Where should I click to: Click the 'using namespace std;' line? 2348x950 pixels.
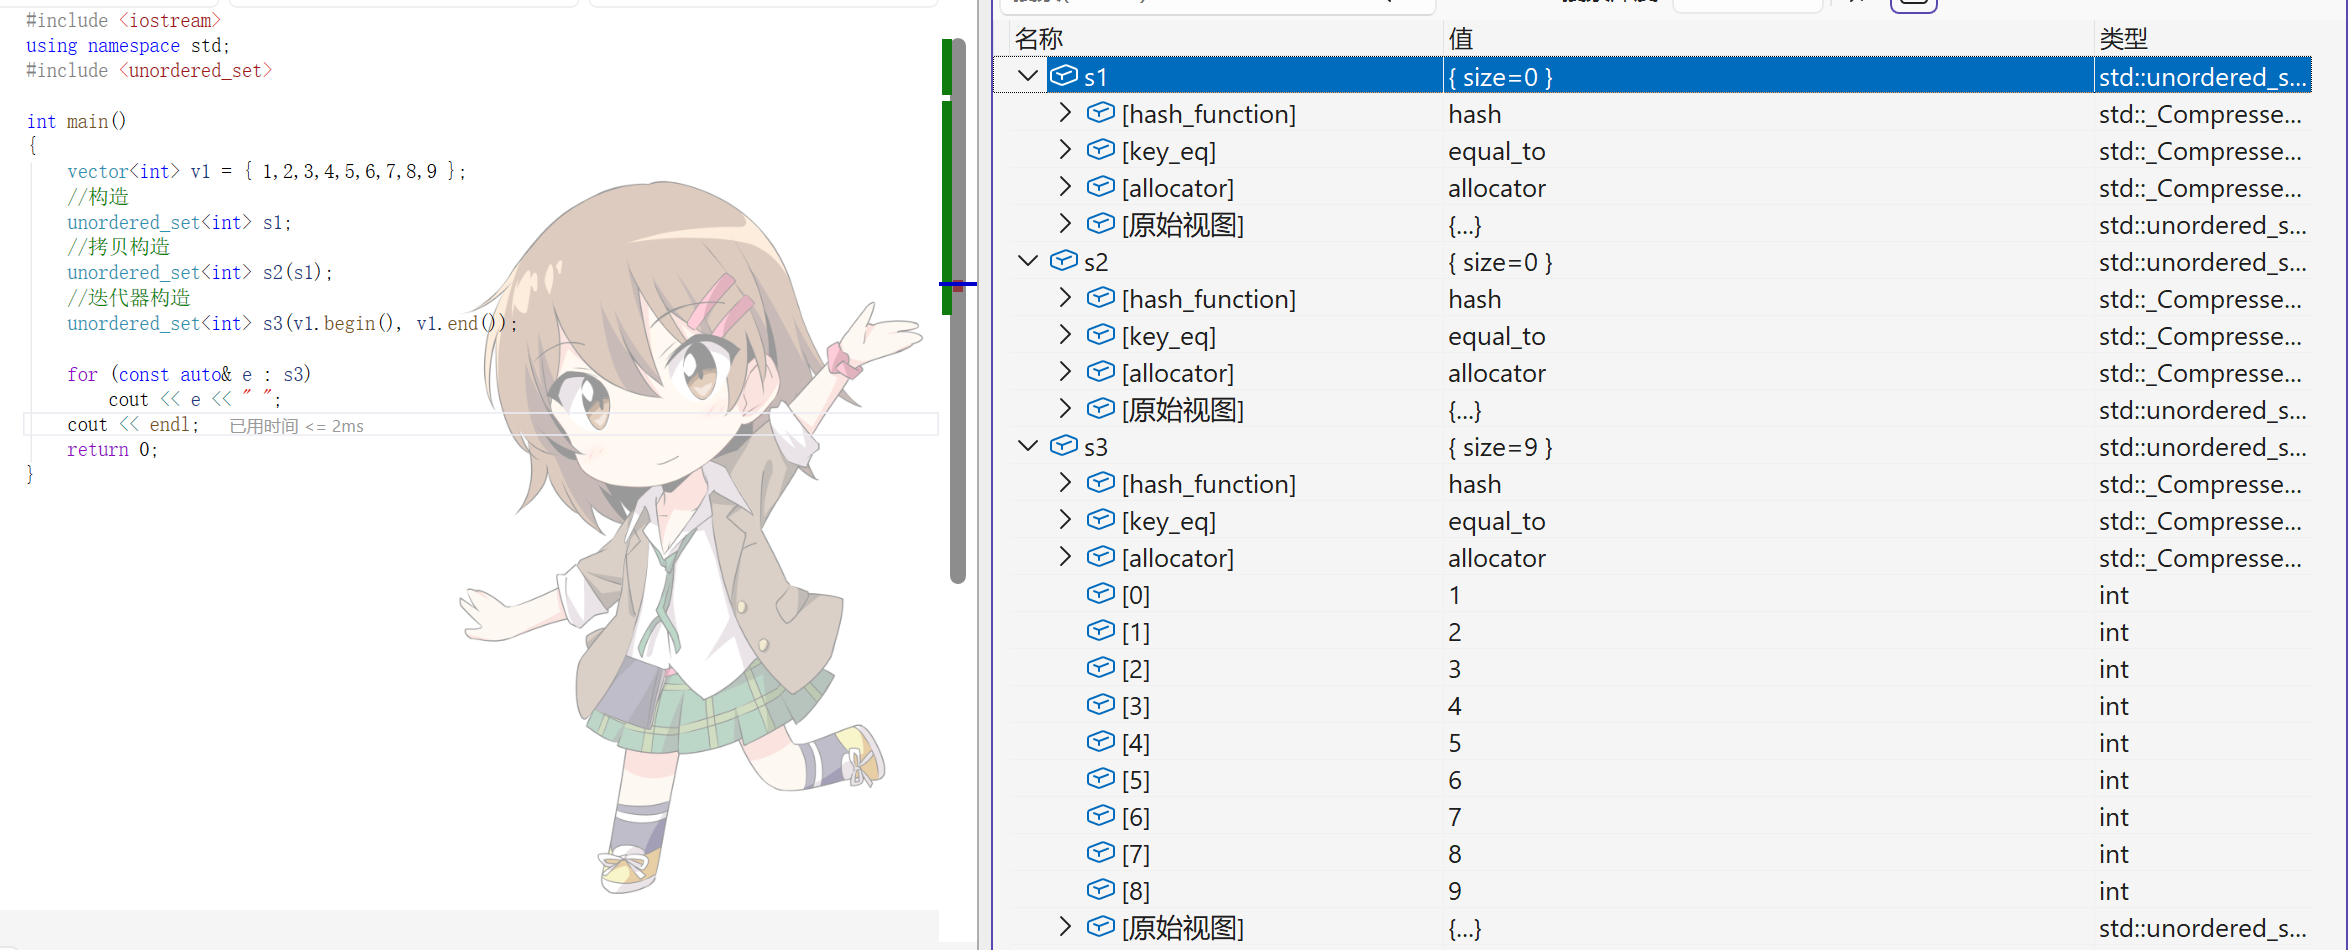128,45
